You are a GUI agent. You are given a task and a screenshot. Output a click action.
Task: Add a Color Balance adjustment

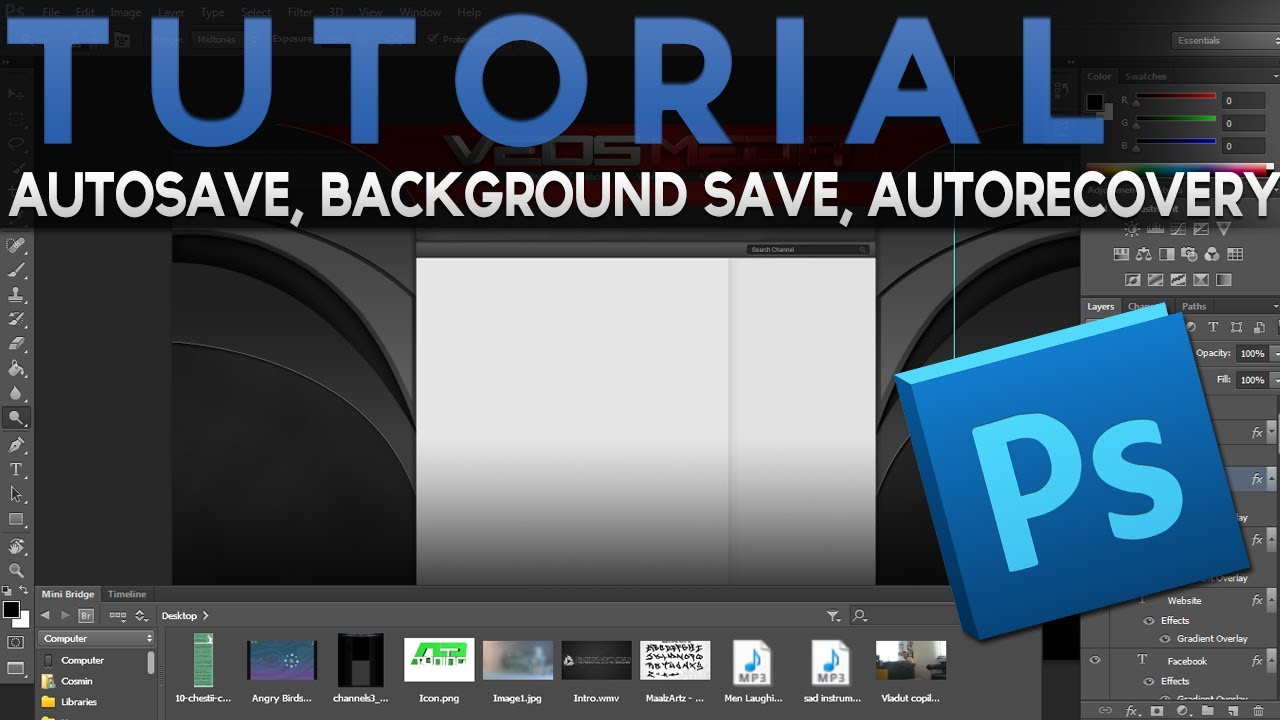pos(1144,255)
